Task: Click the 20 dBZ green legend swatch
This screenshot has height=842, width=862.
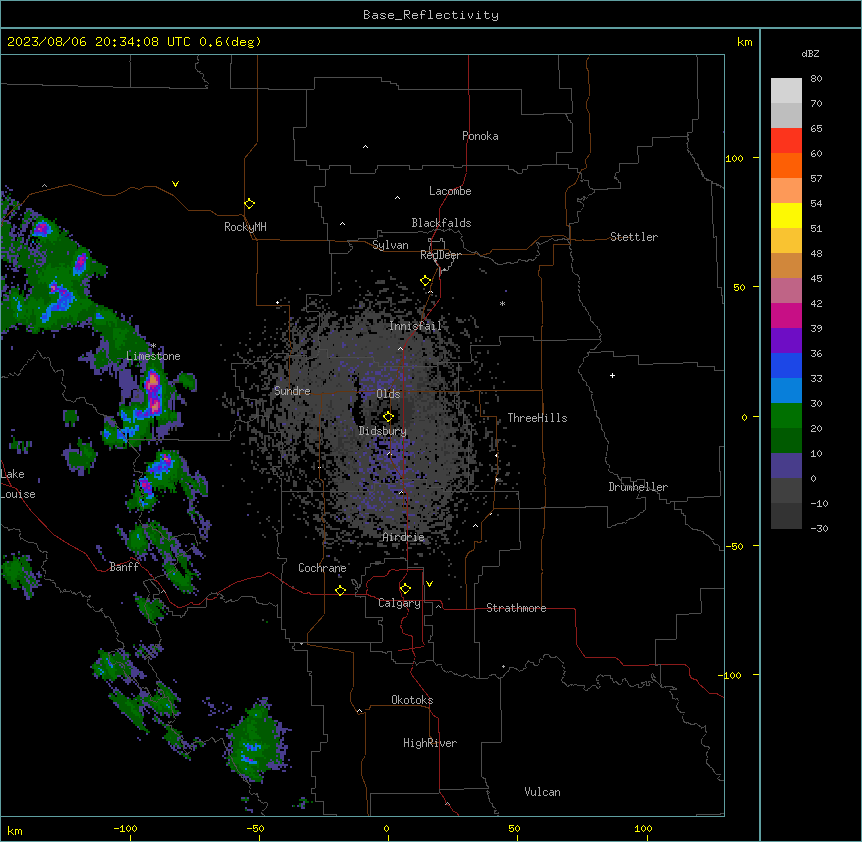Action: pyautogui.click(x=786, y=416)
